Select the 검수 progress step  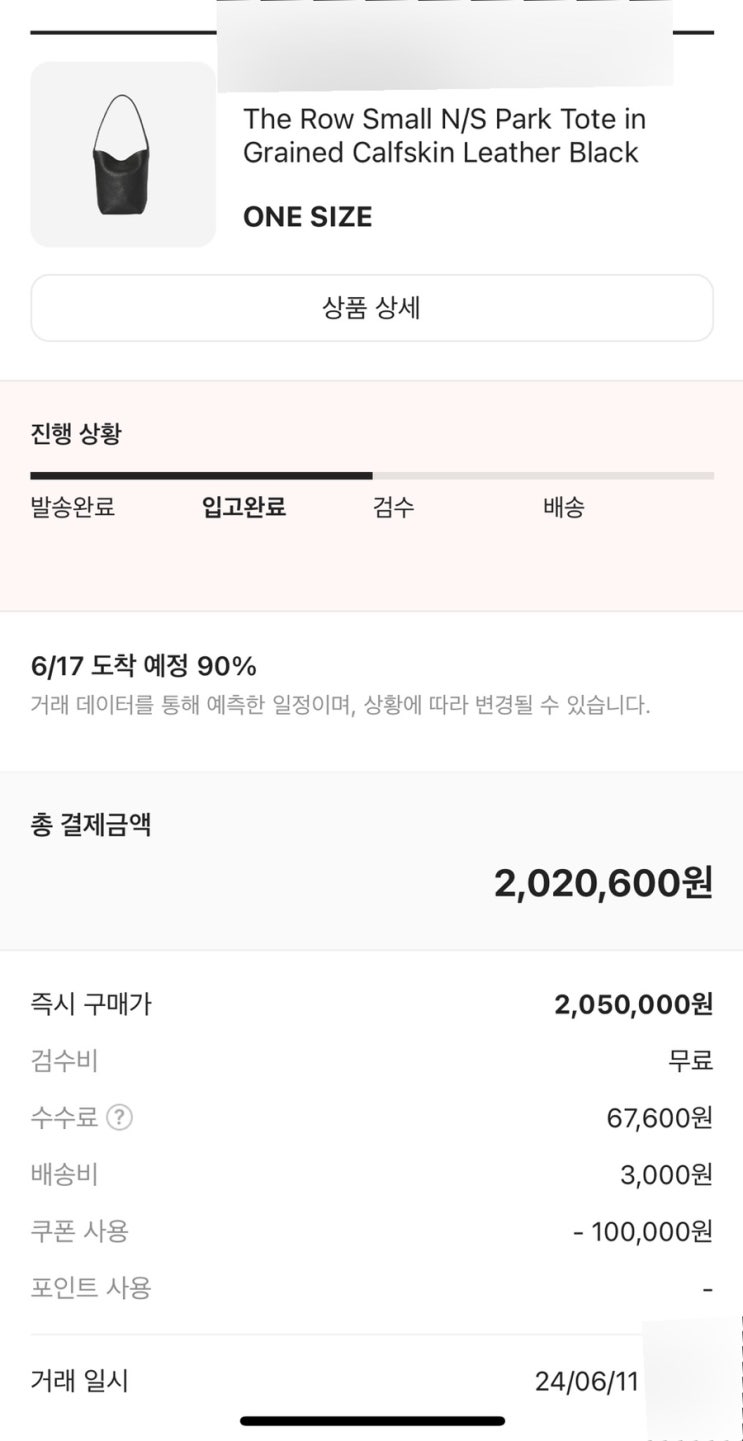click(x=393, y=508)
